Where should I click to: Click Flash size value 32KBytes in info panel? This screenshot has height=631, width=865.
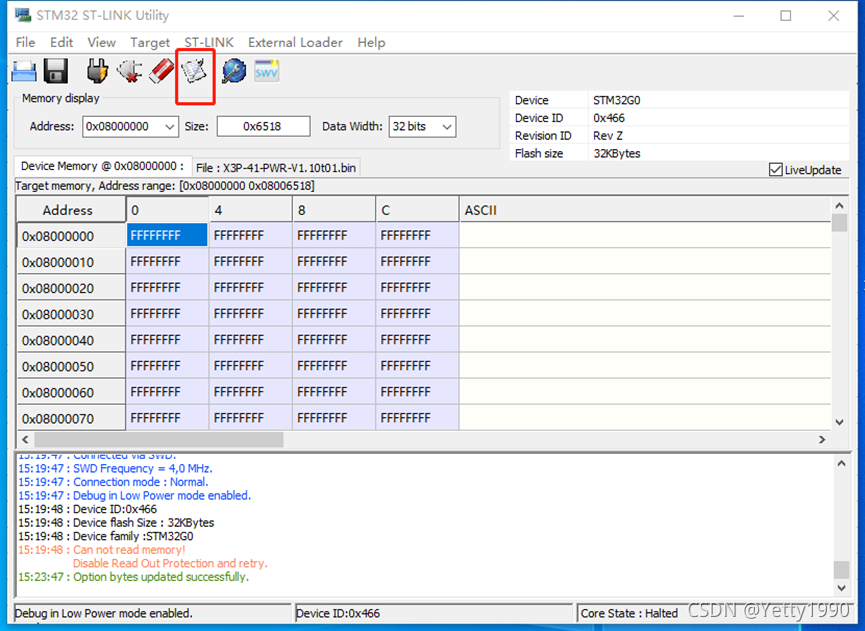pos(617,153)
